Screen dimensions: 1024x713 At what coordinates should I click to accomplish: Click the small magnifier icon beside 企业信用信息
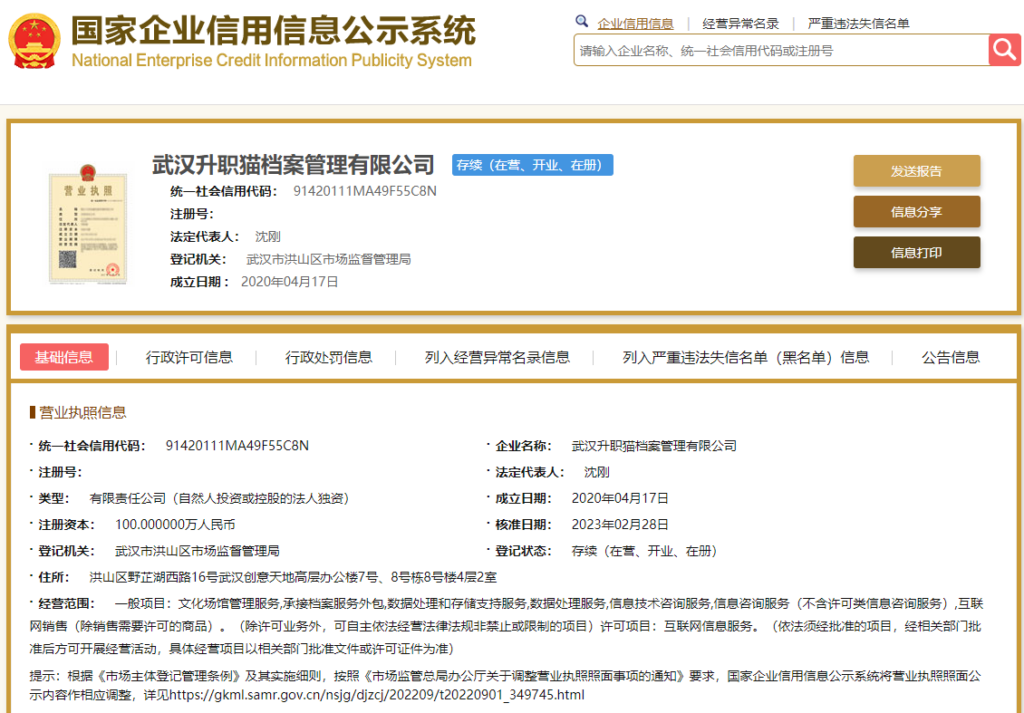pos(581,20)
